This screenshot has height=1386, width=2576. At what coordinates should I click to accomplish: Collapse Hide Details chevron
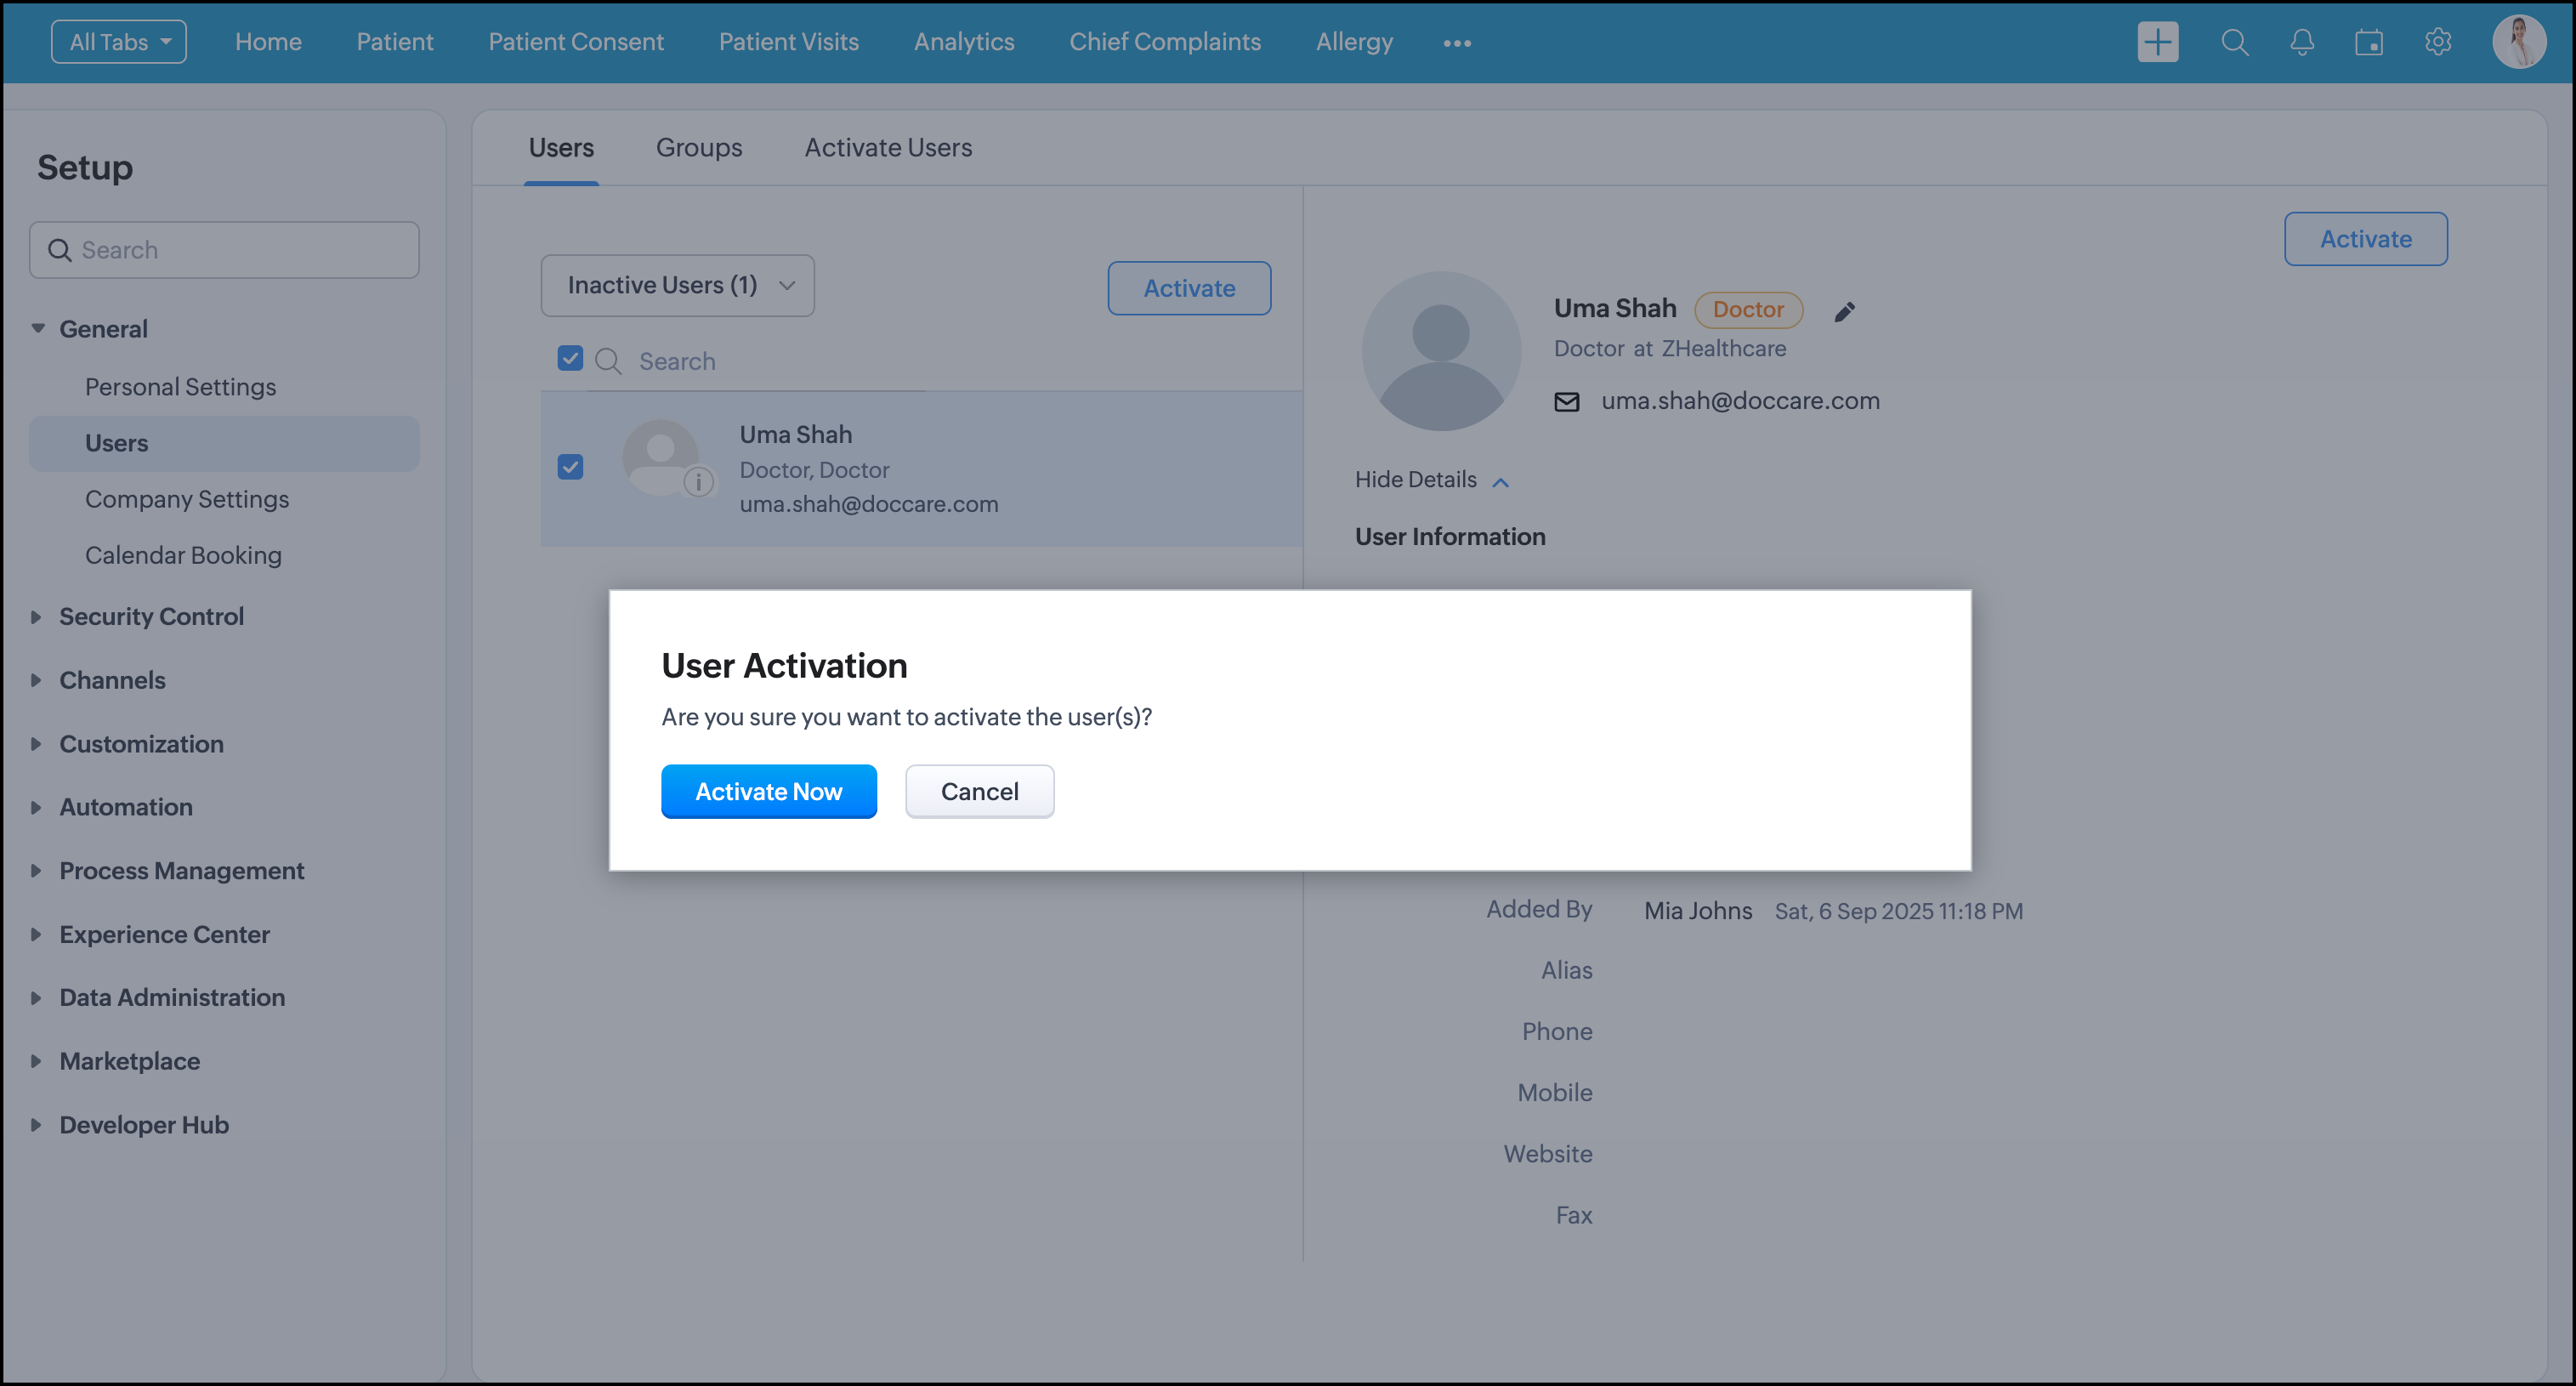click(x=1500, y=482)
